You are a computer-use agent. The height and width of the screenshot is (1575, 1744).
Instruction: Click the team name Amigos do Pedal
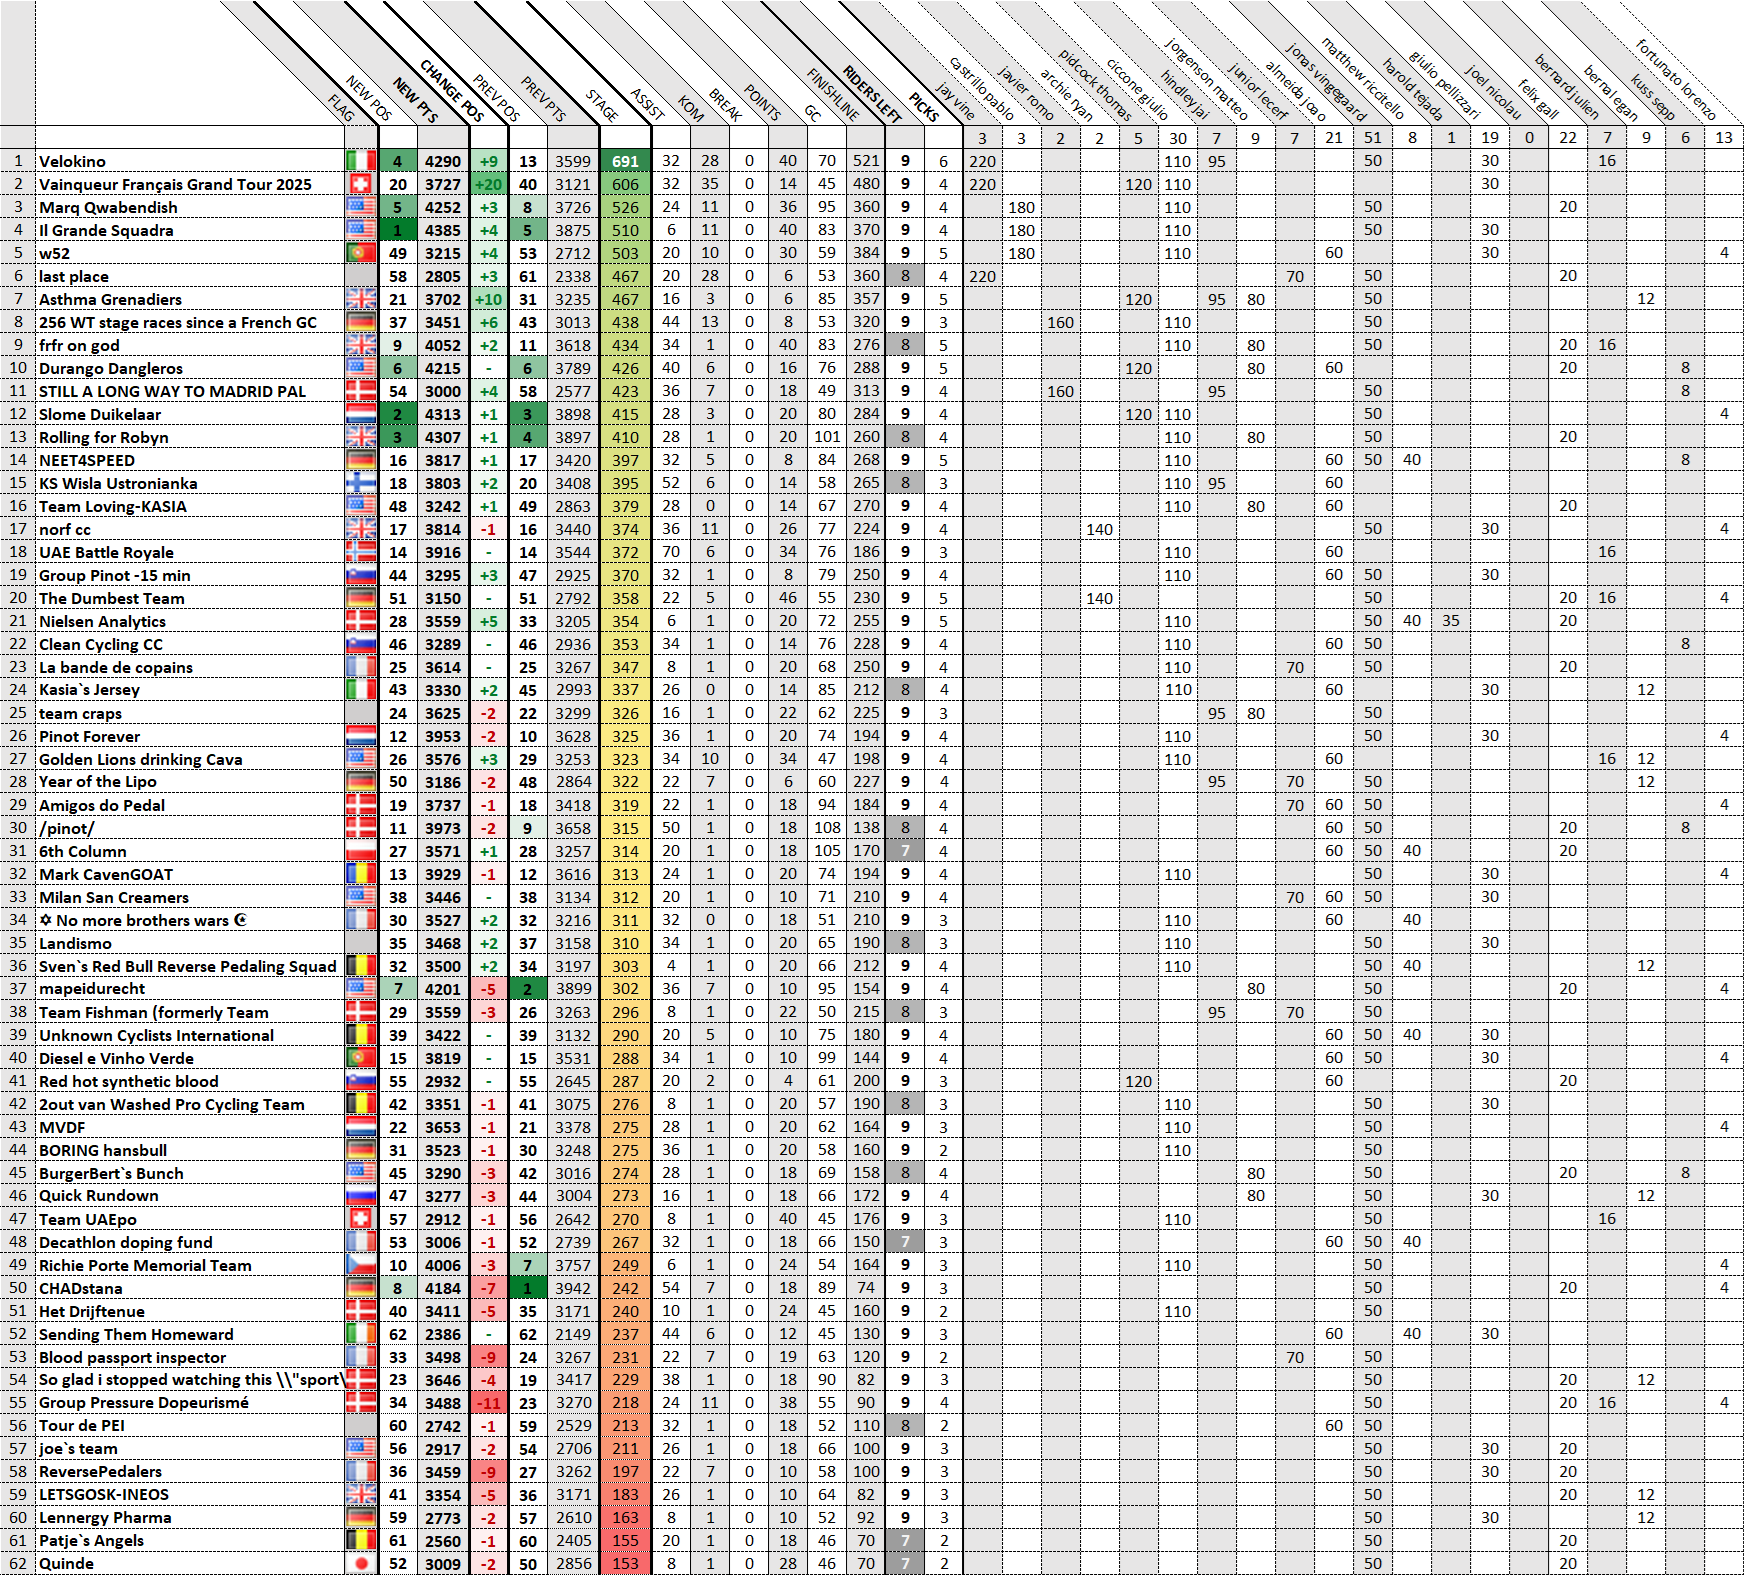pos(102,806)
